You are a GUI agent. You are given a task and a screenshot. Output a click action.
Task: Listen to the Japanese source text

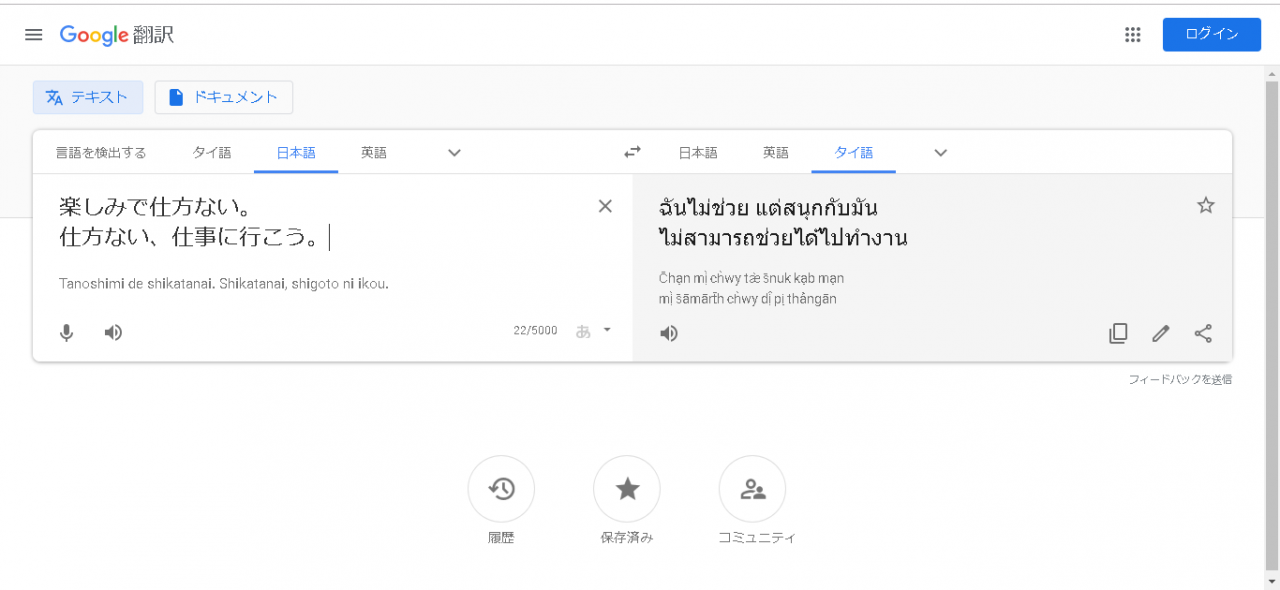(x=113, y=332)
